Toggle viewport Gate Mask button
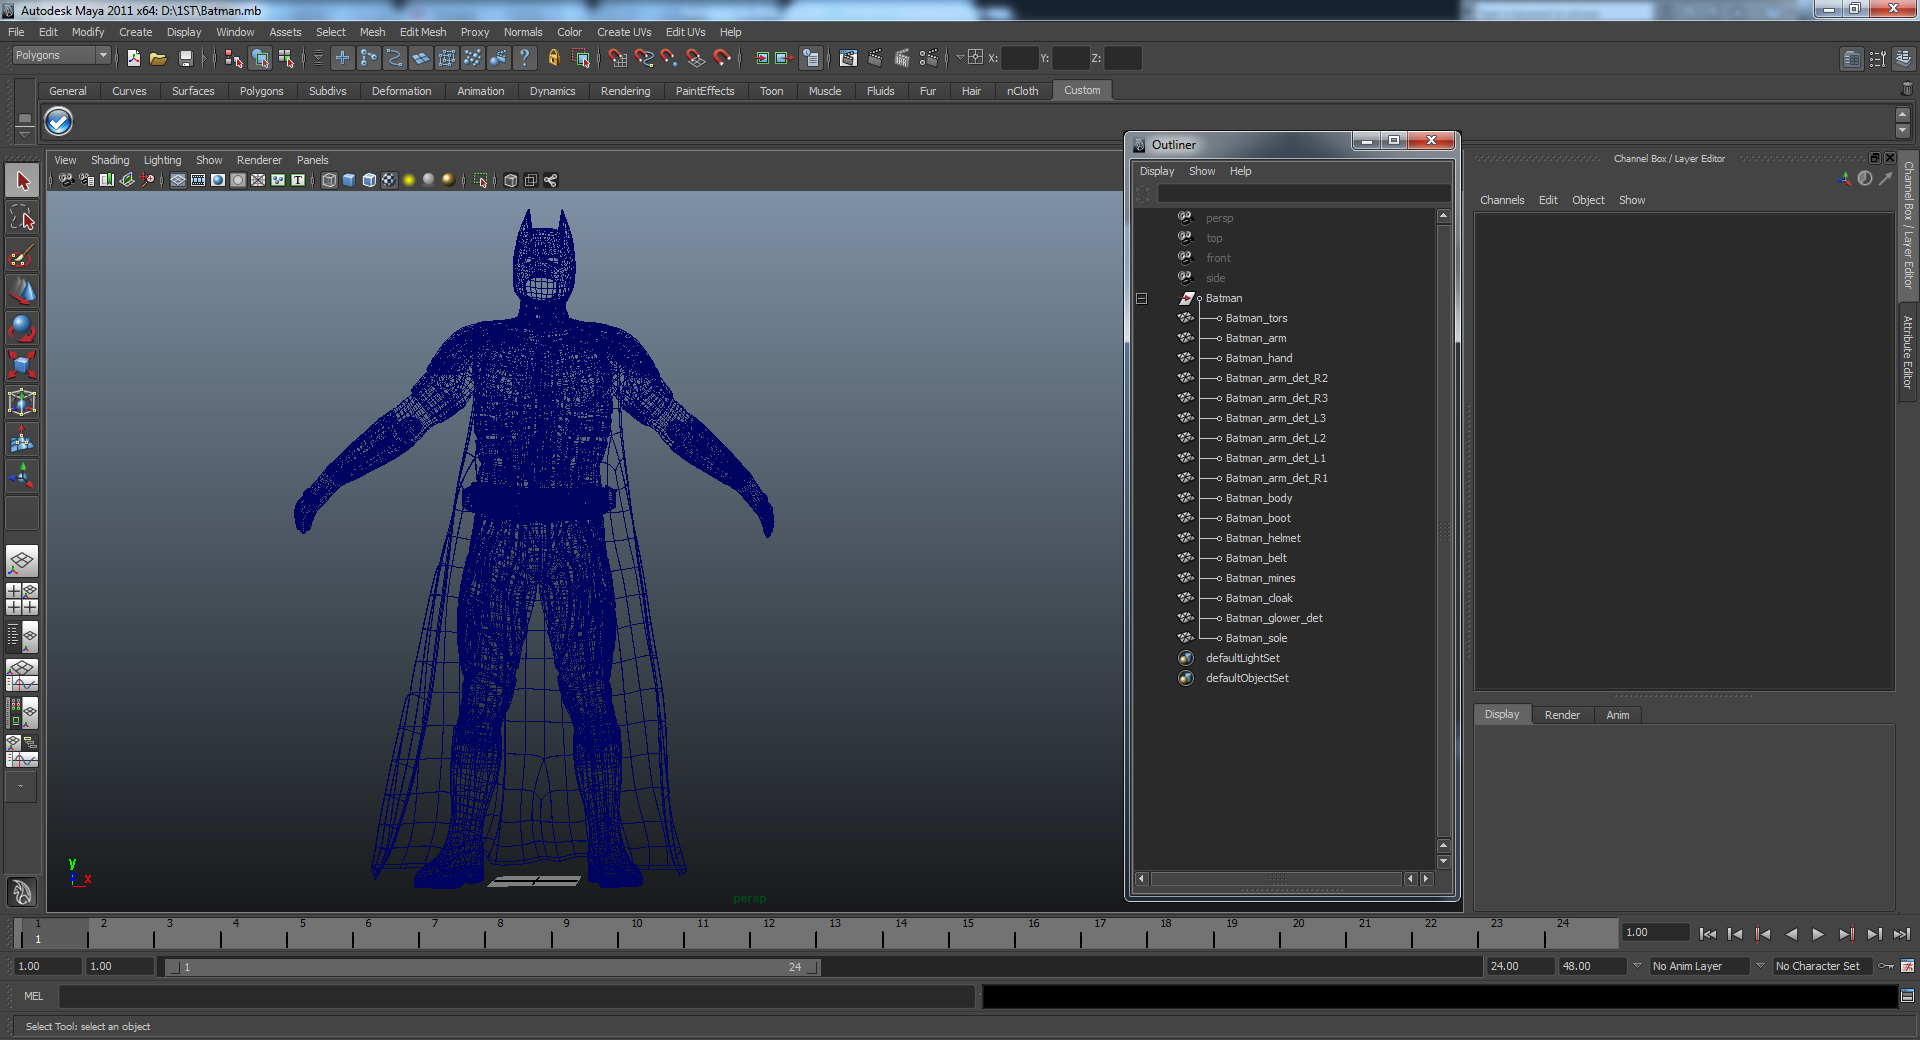The width and height of the screenshot is (1920, 1040). click(x=238, y=180)
